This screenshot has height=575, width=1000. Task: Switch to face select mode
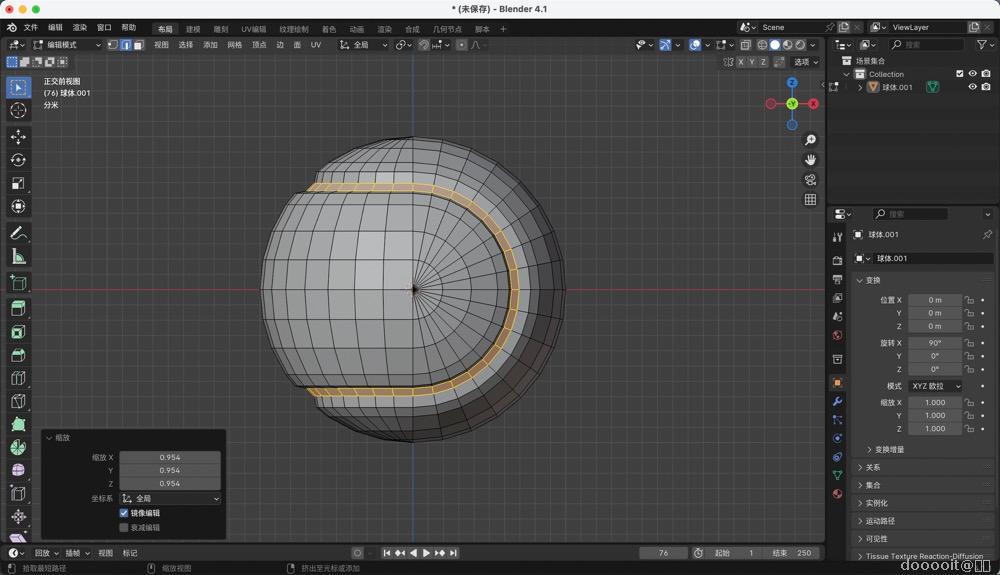[138, 45]
